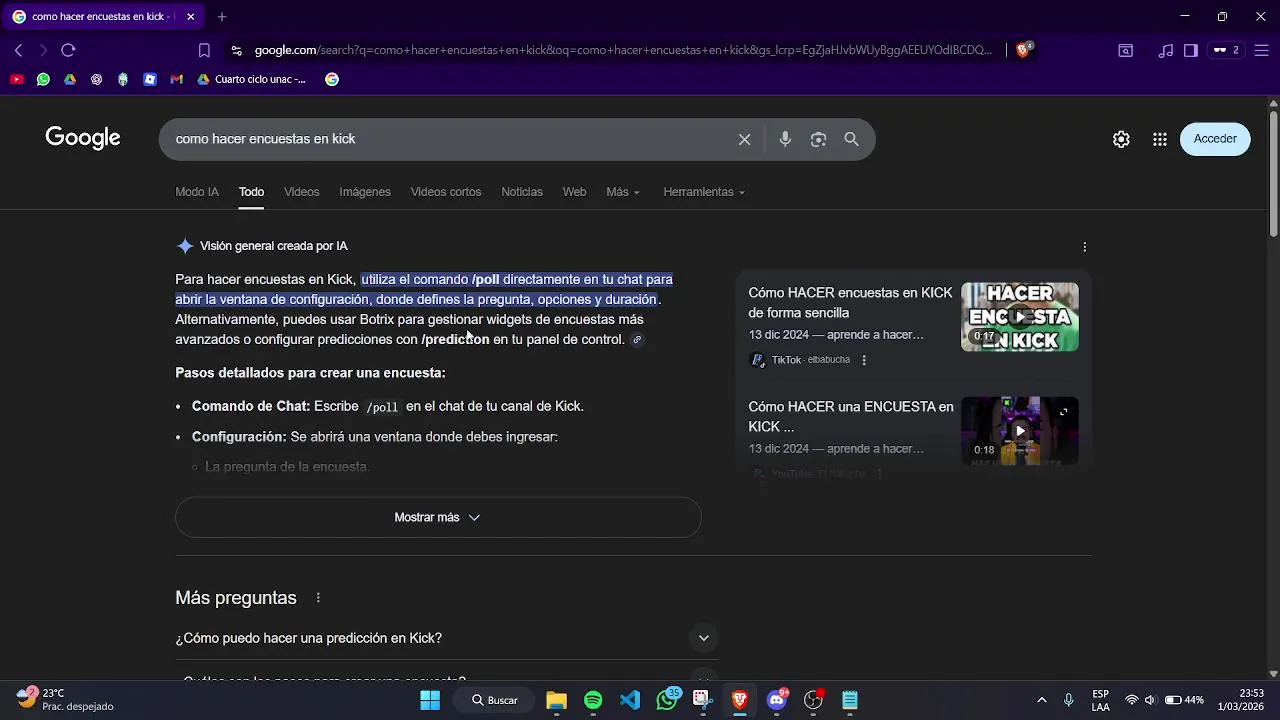This screenshot has height=720, width=1280.
Task: Open the YouTube bookmark icon
Action: tap(16, 79)
